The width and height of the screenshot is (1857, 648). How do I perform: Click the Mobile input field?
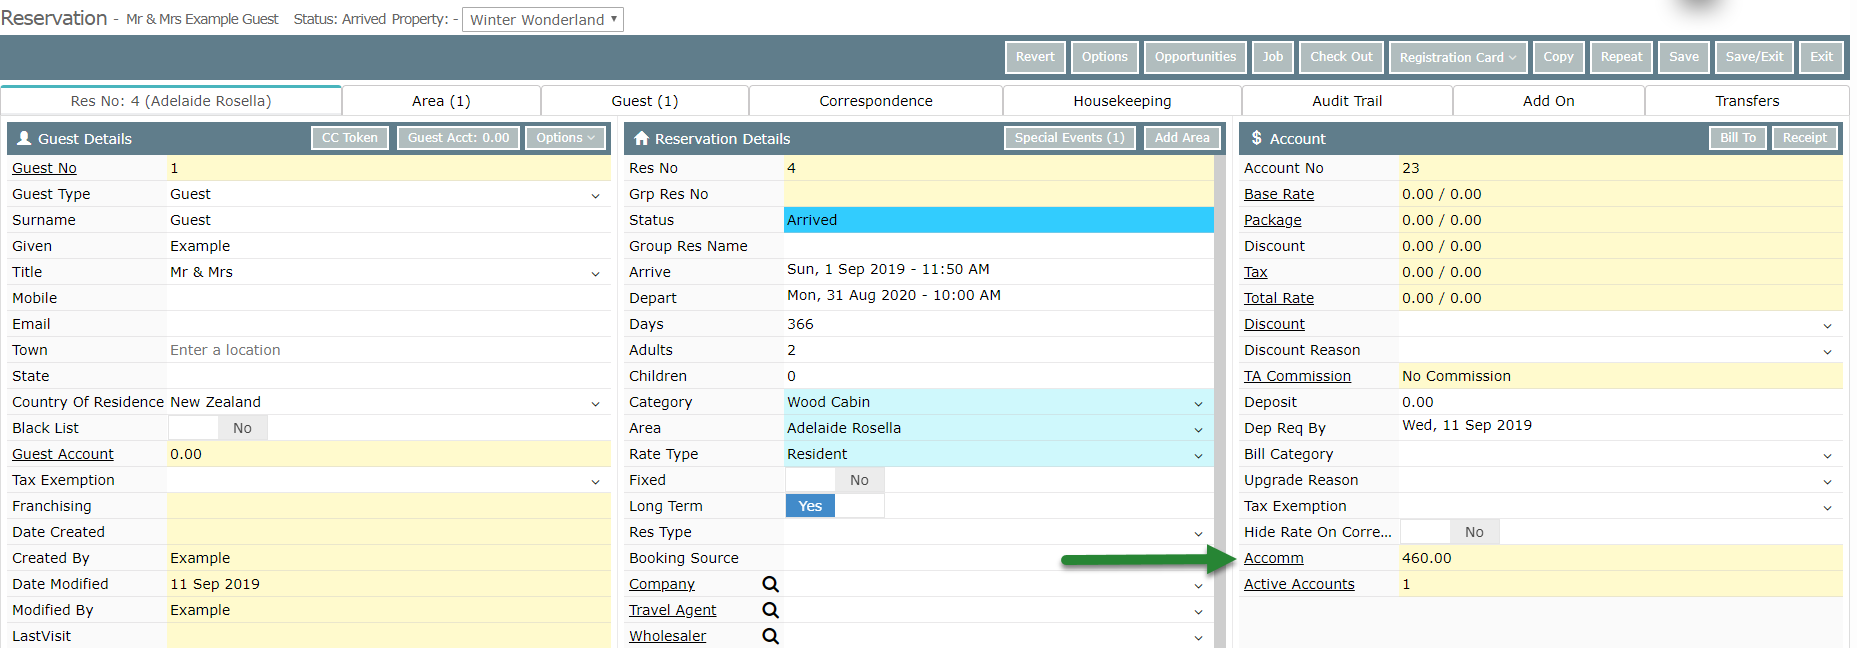click(388, 298)
